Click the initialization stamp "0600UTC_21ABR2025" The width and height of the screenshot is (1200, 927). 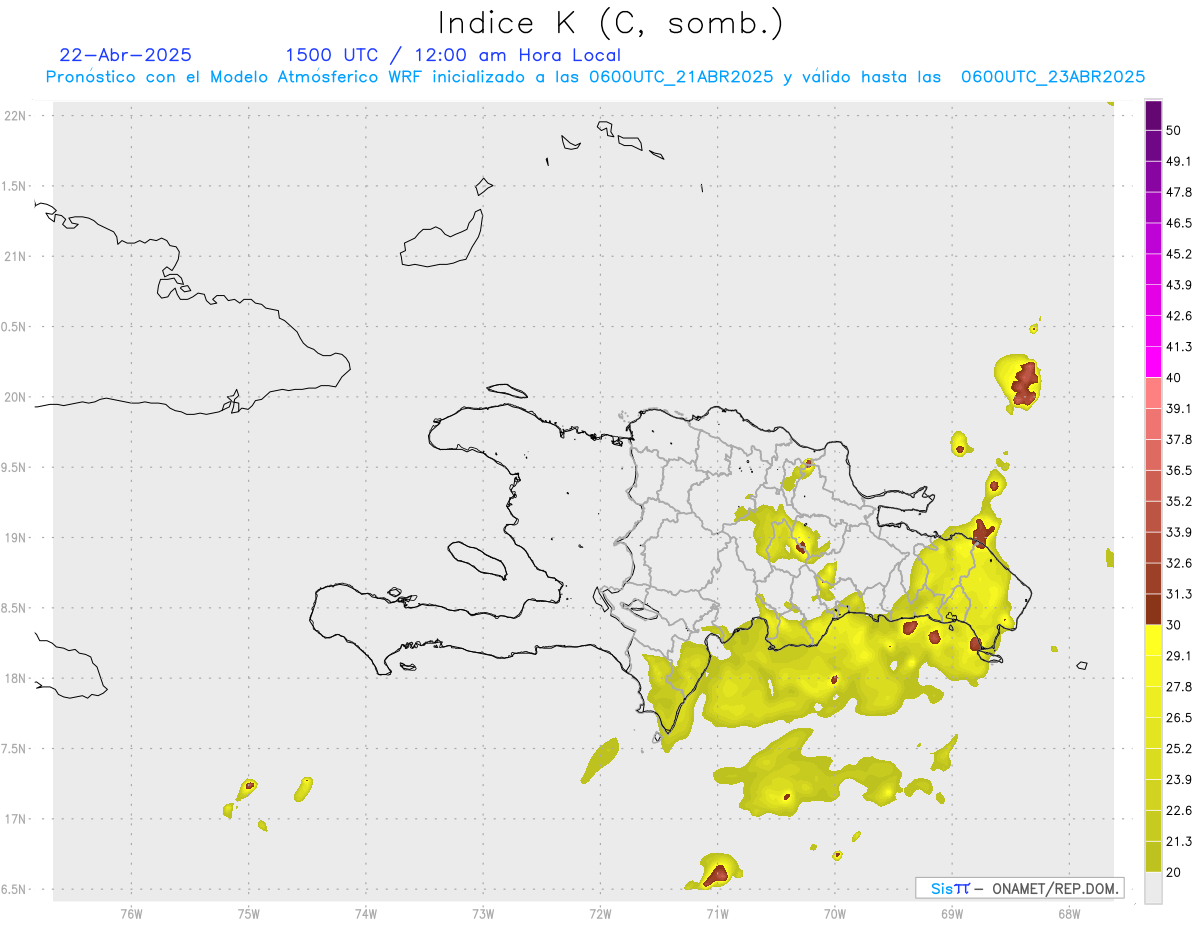[x=681, y=77]
